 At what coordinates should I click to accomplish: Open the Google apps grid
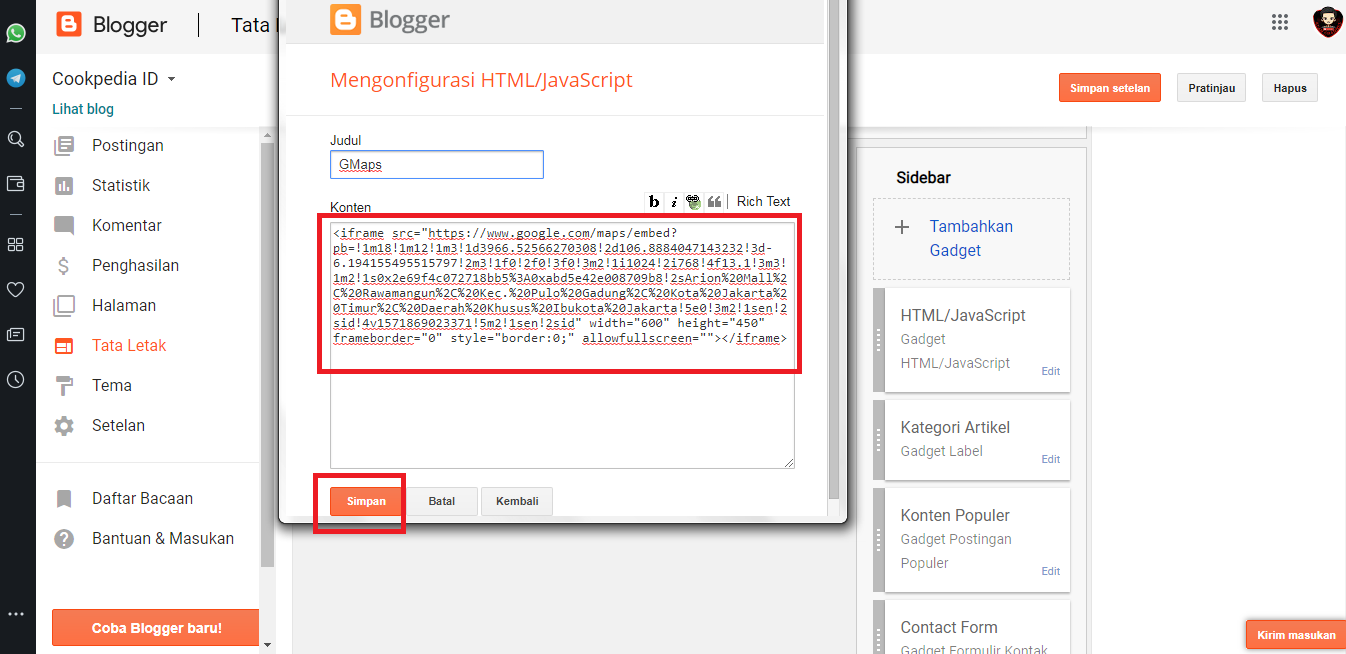[x=1279, y=22]
